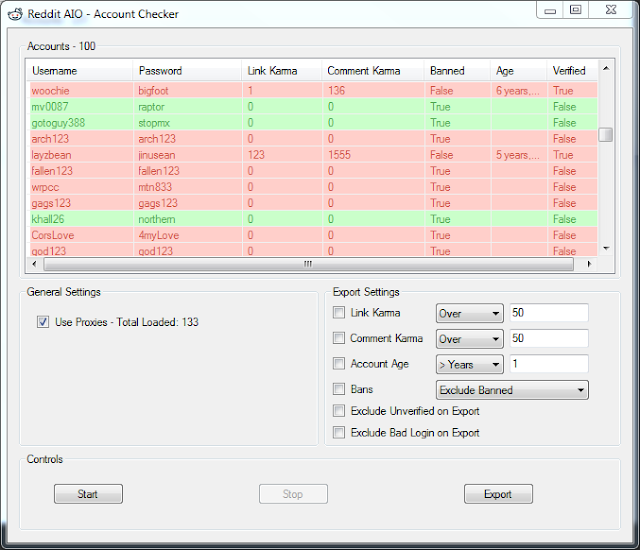Click the password cell '4myLove'

[187, 235]
